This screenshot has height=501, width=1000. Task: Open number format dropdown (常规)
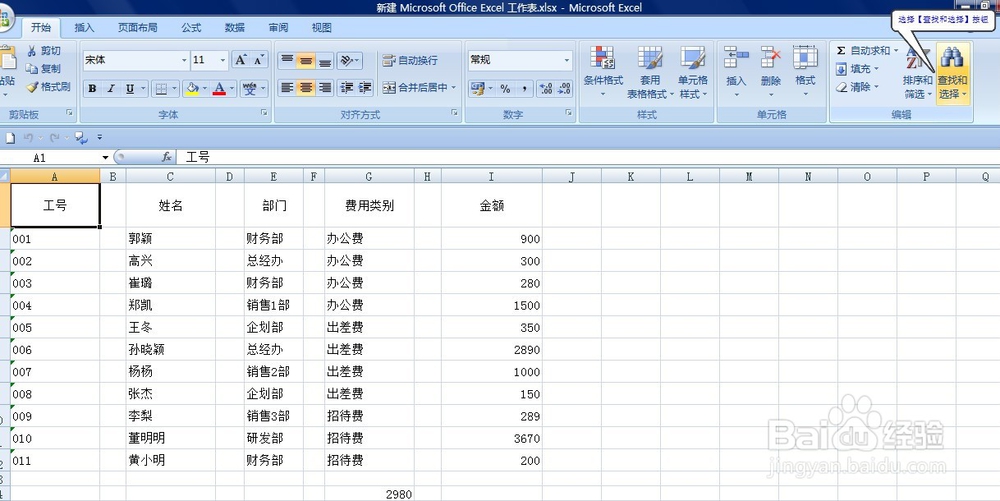(x=567, y=60)
